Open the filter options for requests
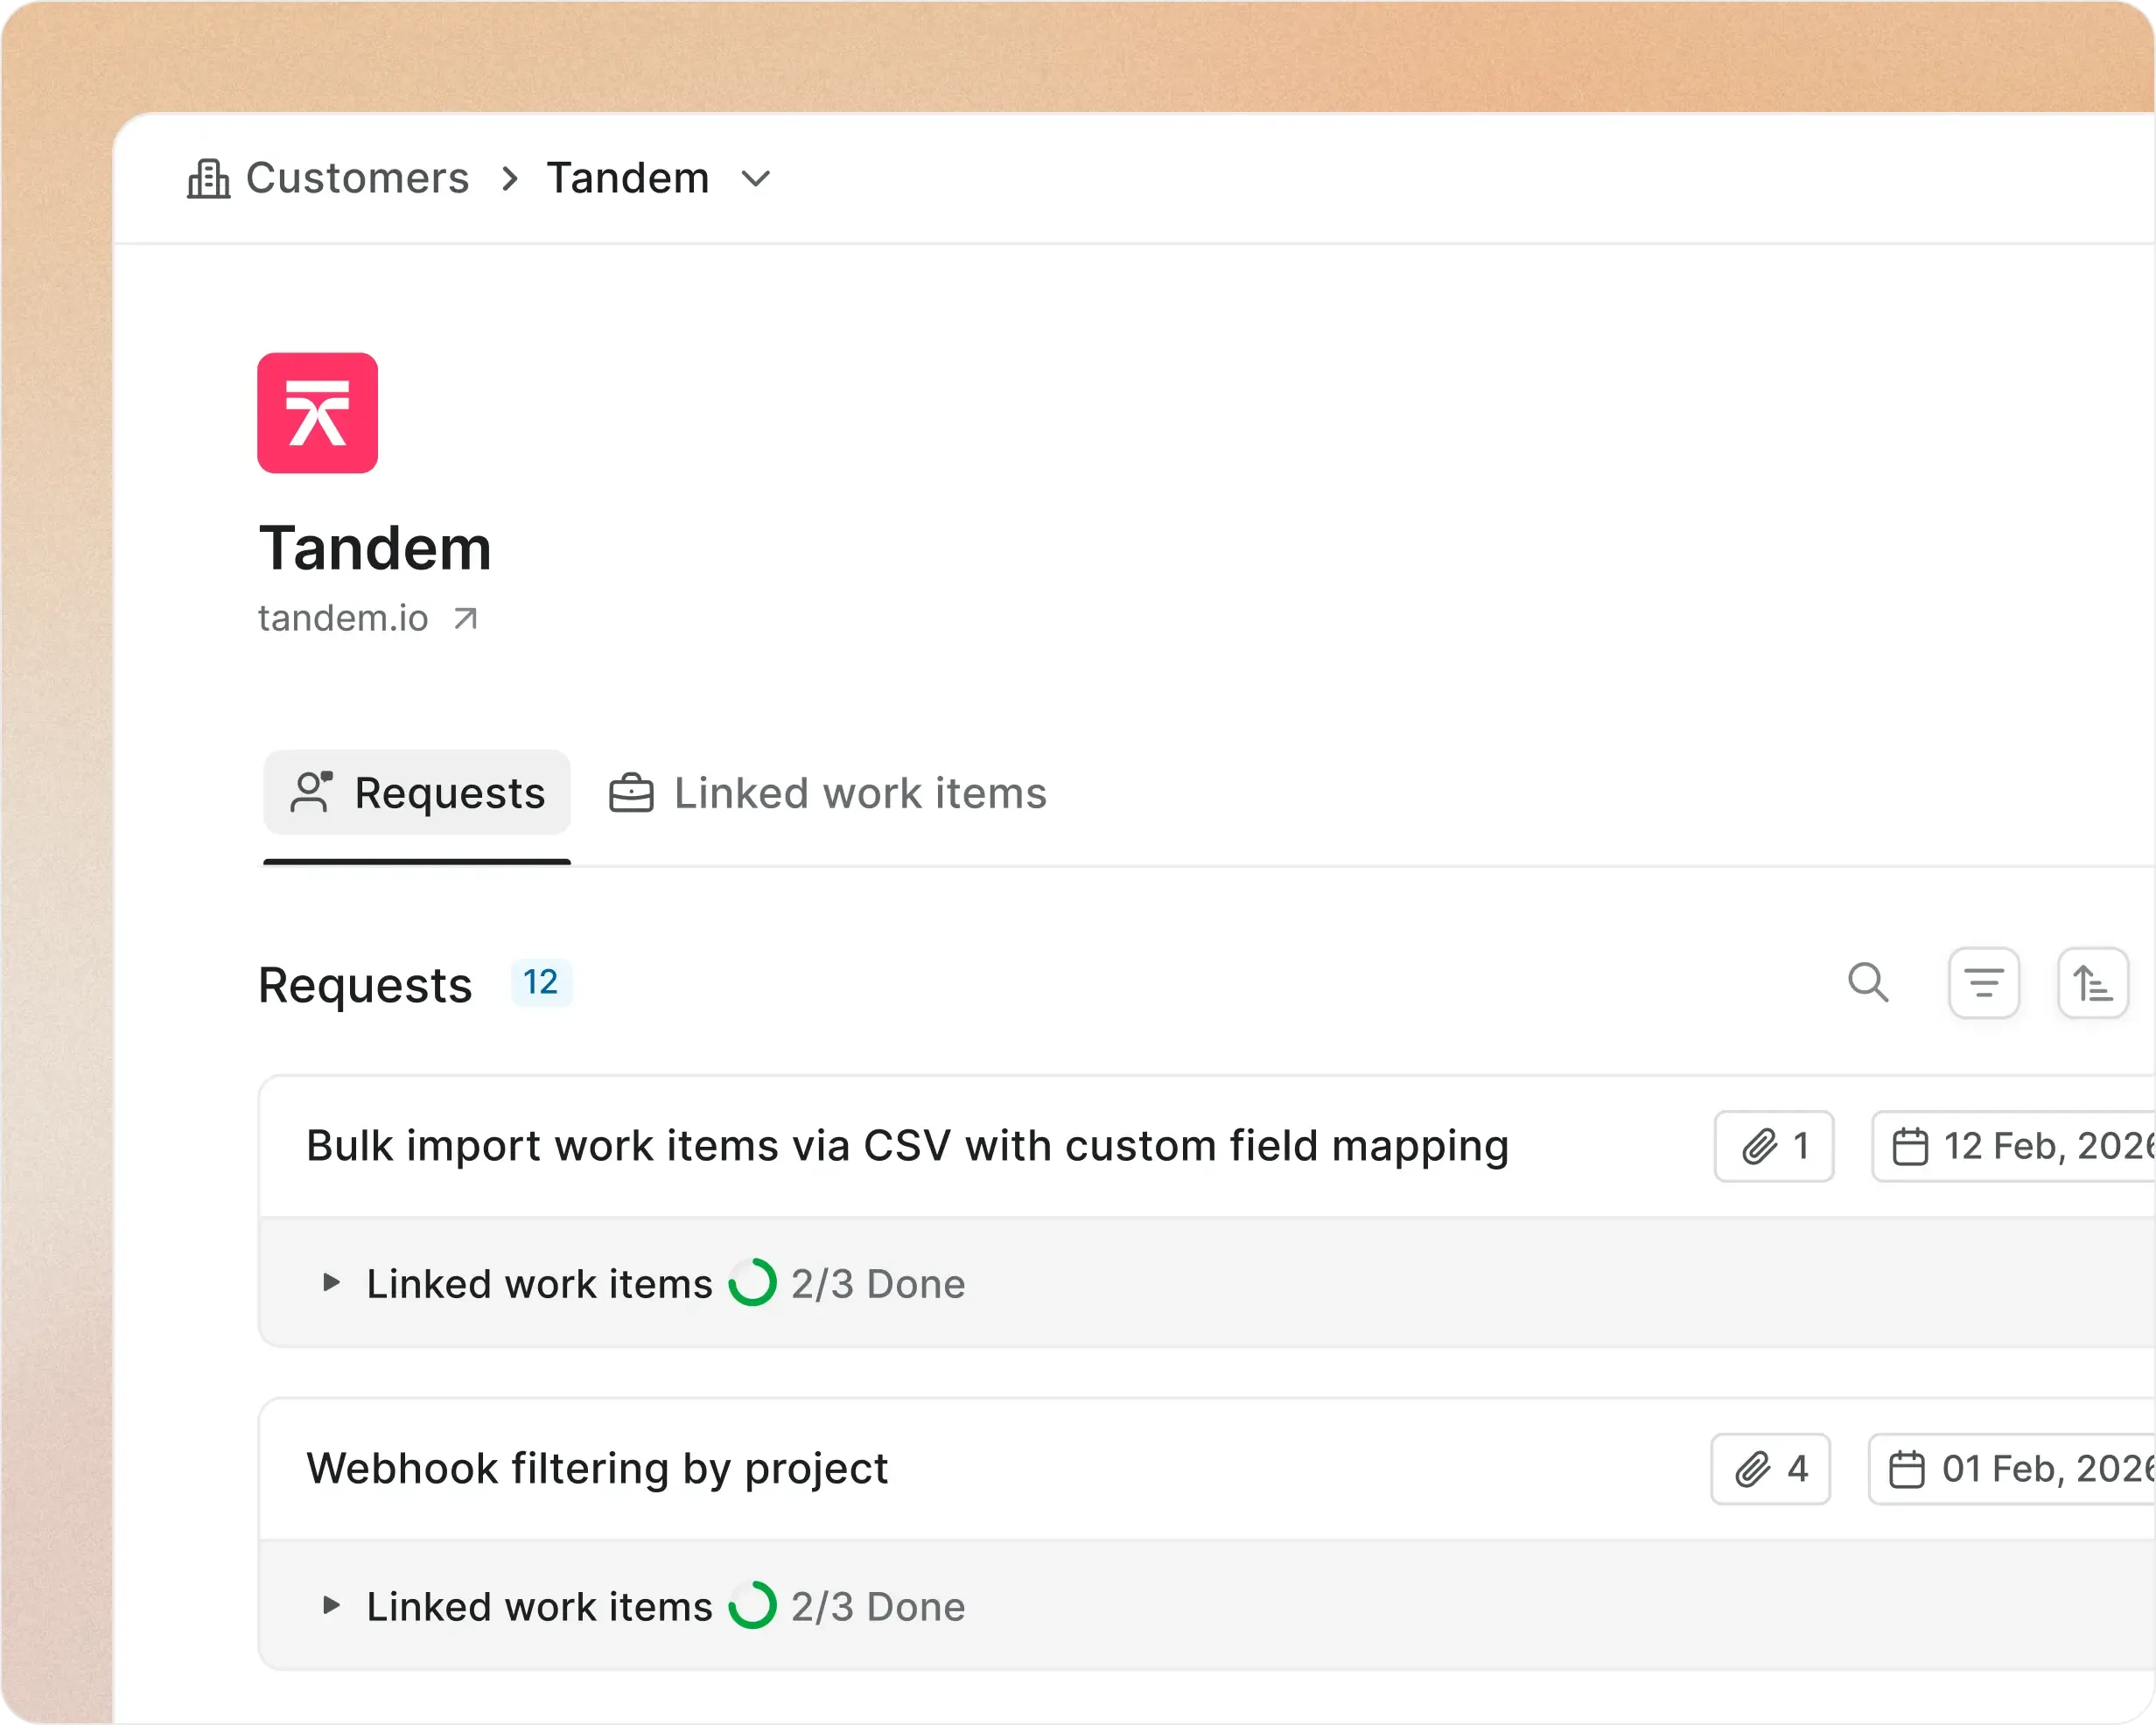Image resolution: width=2156 pixels, height=1725 pixels. pos(1984,984)
